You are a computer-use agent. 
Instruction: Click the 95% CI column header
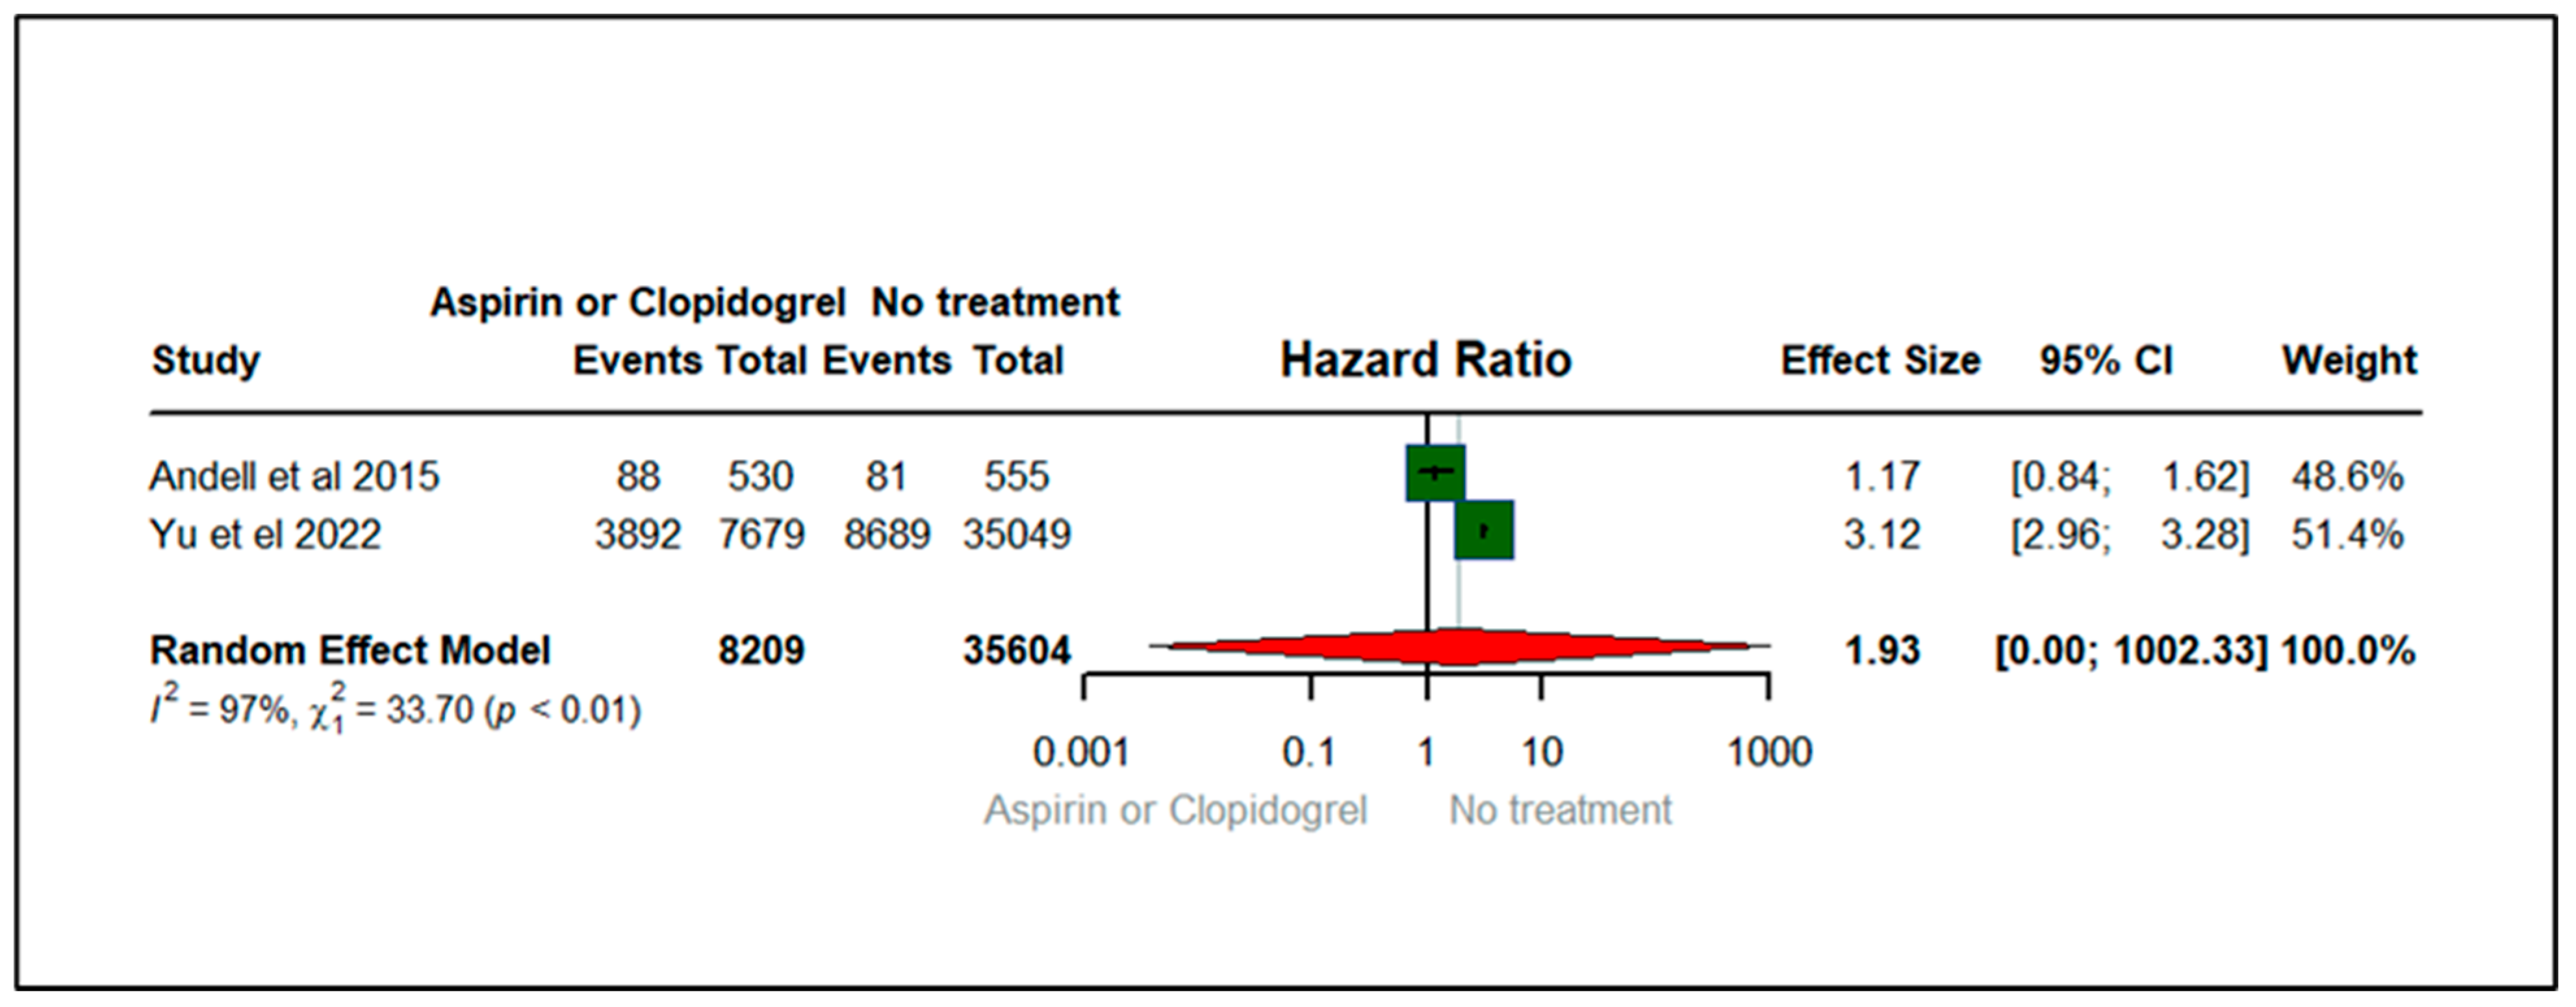[x=2106, y=360]
